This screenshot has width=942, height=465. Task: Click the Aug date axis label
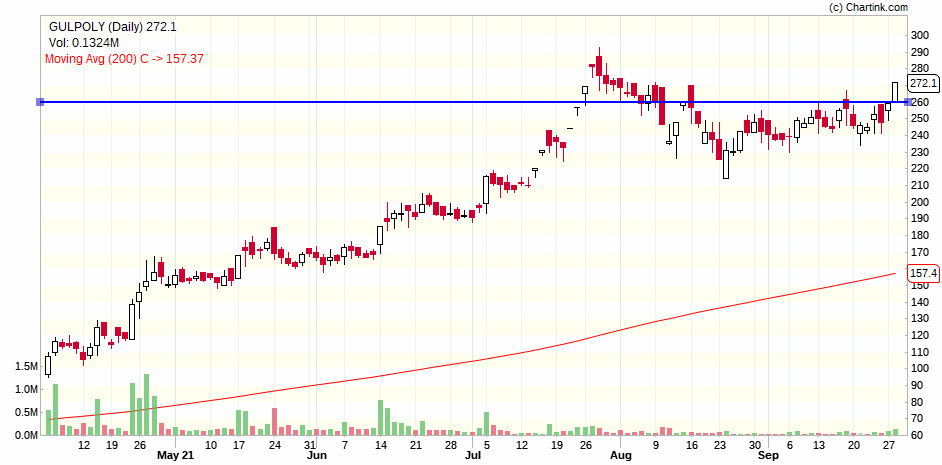(621, 455)
